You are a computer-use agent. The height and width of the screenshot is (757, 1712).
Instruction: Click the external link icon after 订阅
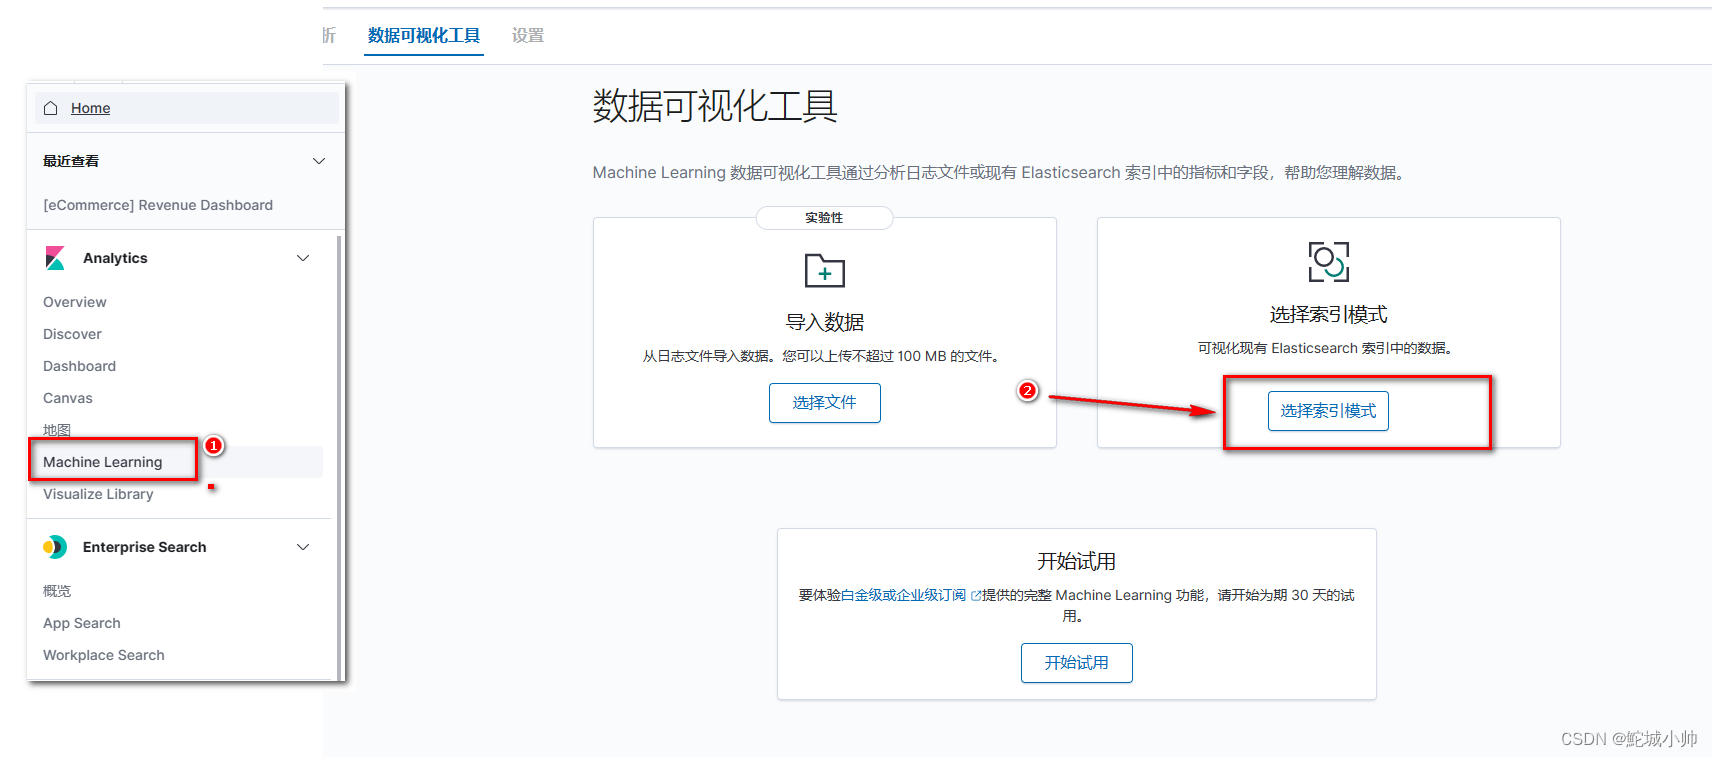click(x=976, y=595)
